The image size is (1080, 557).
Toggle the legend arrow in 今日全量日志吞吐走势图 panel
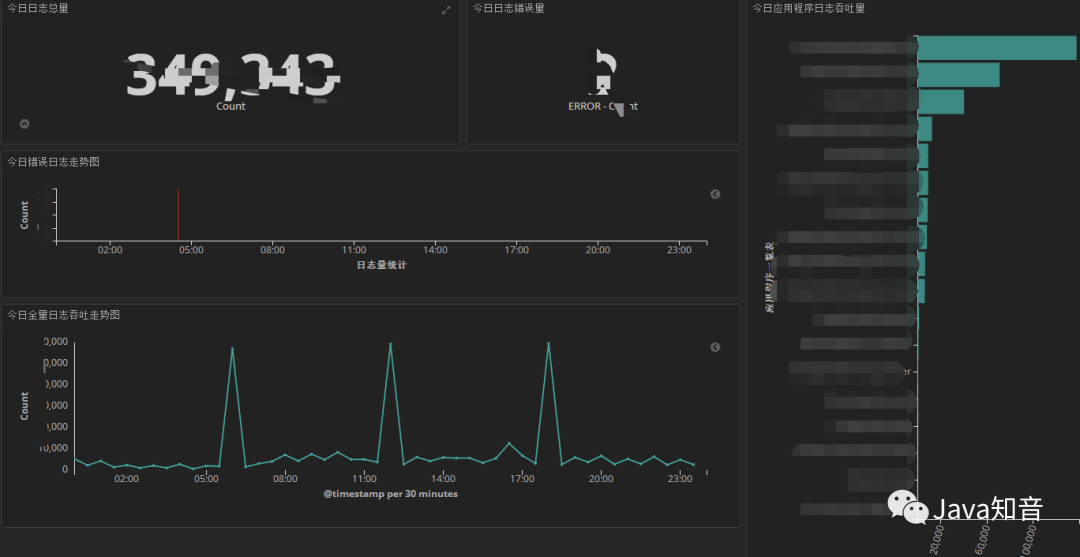pos(715,347)
